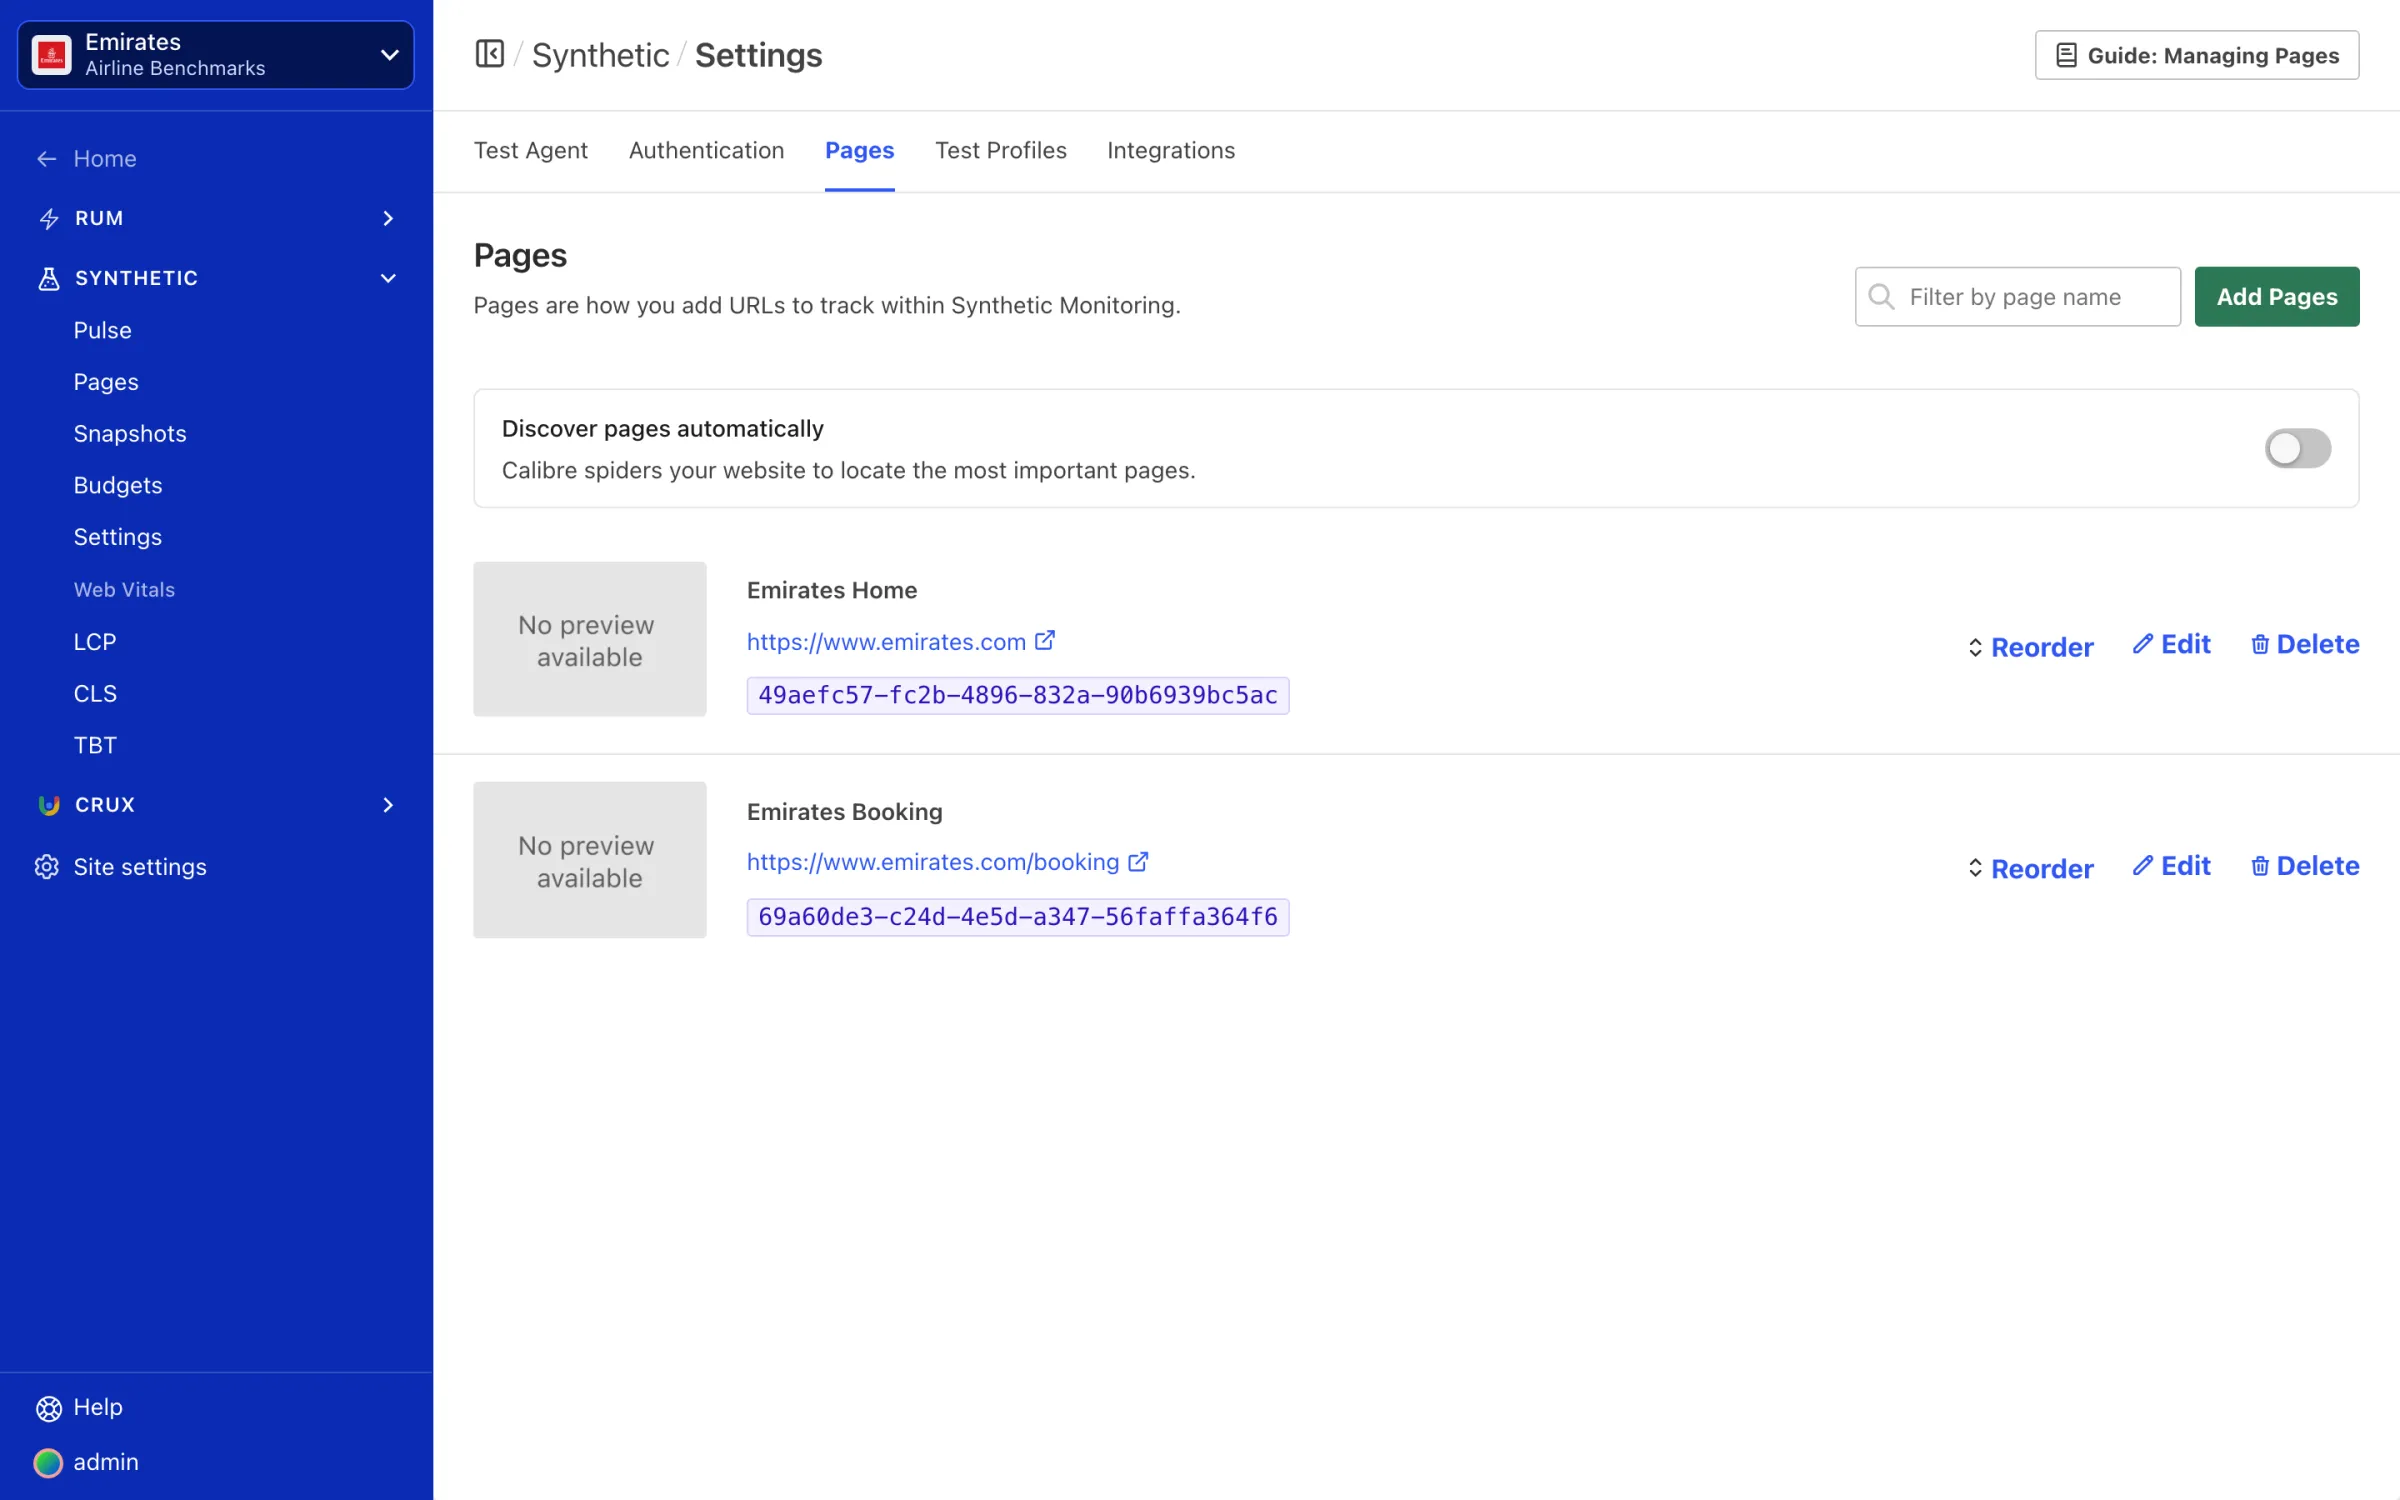Image resolution: width=2400 pixels, height=1500 pixels.
Task: Open Snapshots in the sidebar
Action: 130,434
